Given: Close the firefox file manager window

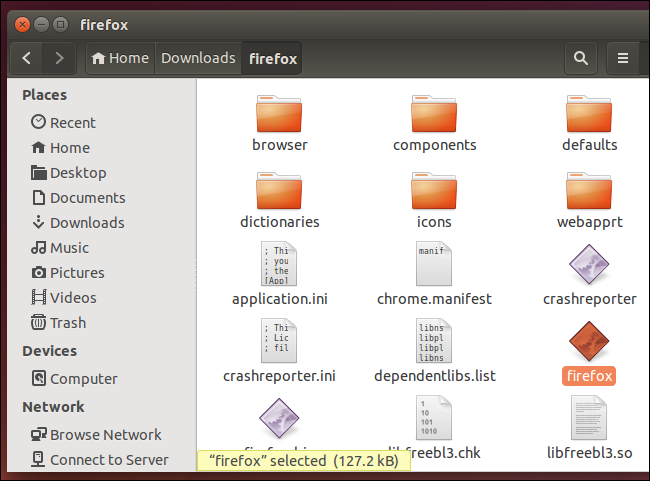Looking at the screenshot, I should (22, 25).
